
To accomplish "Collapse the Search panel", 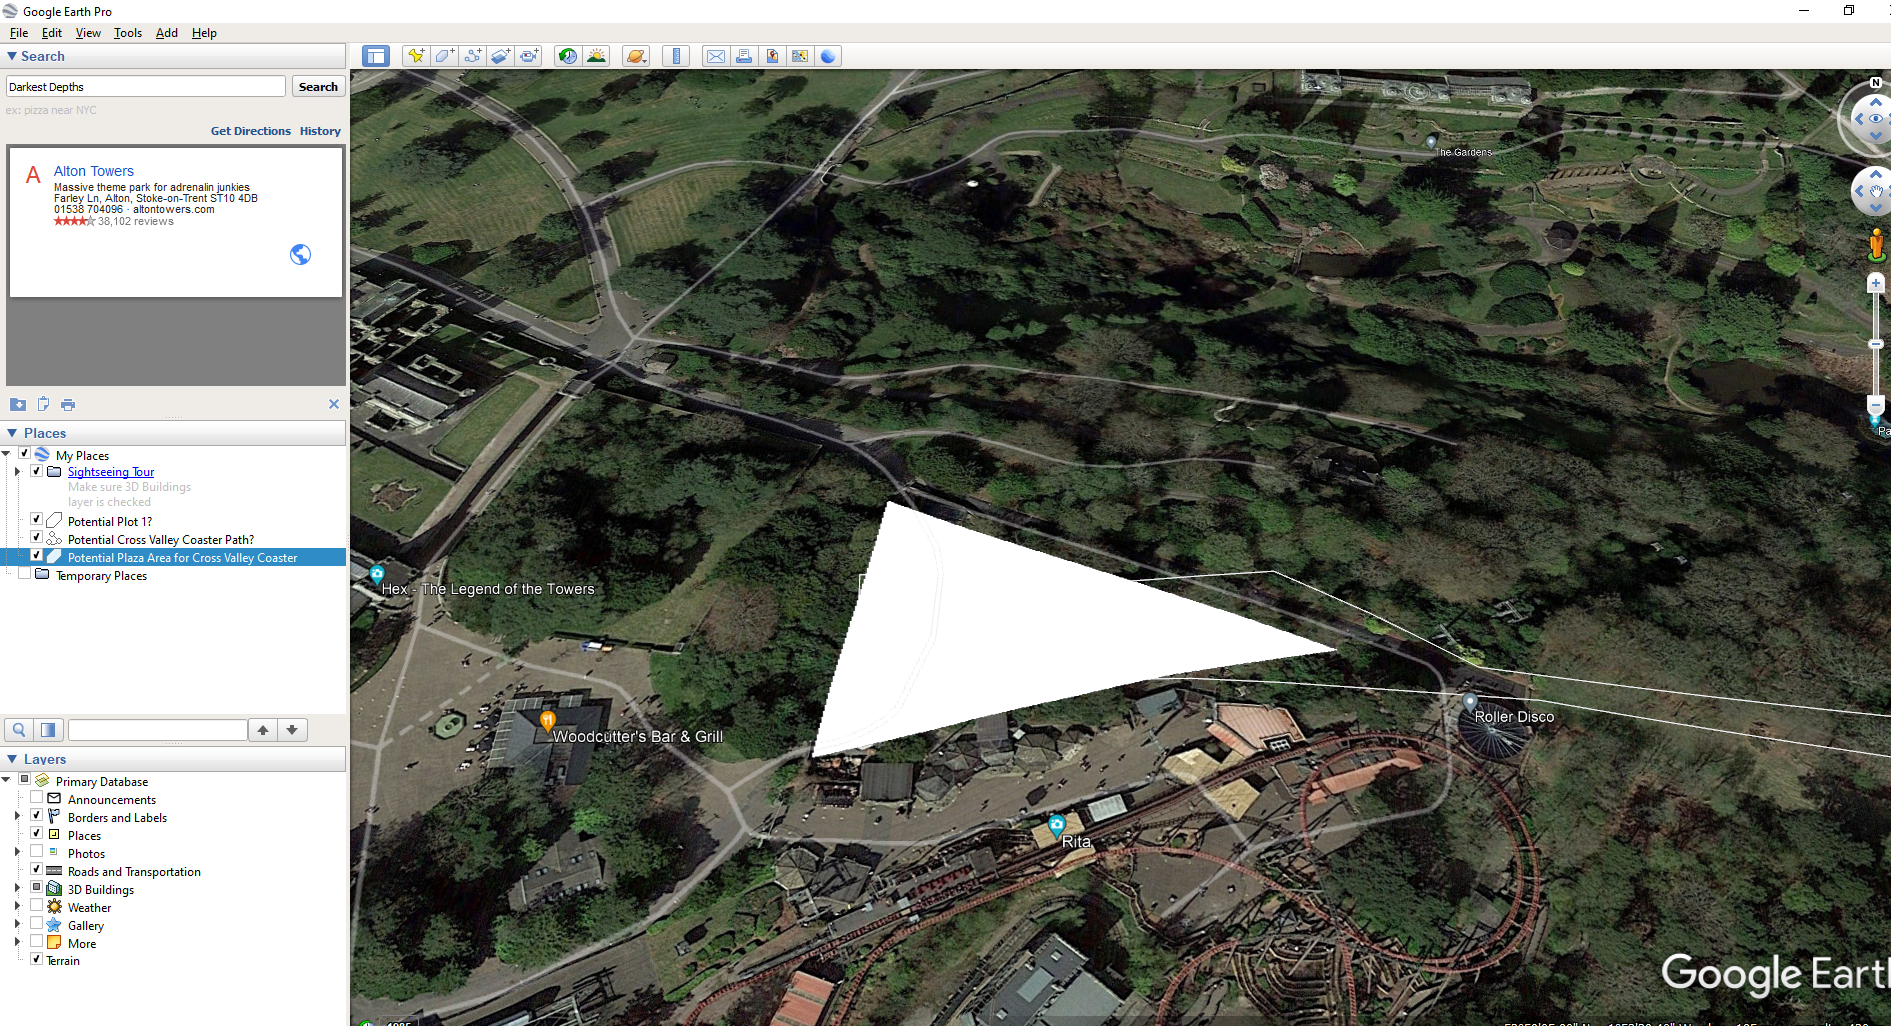I will [12, 56].
